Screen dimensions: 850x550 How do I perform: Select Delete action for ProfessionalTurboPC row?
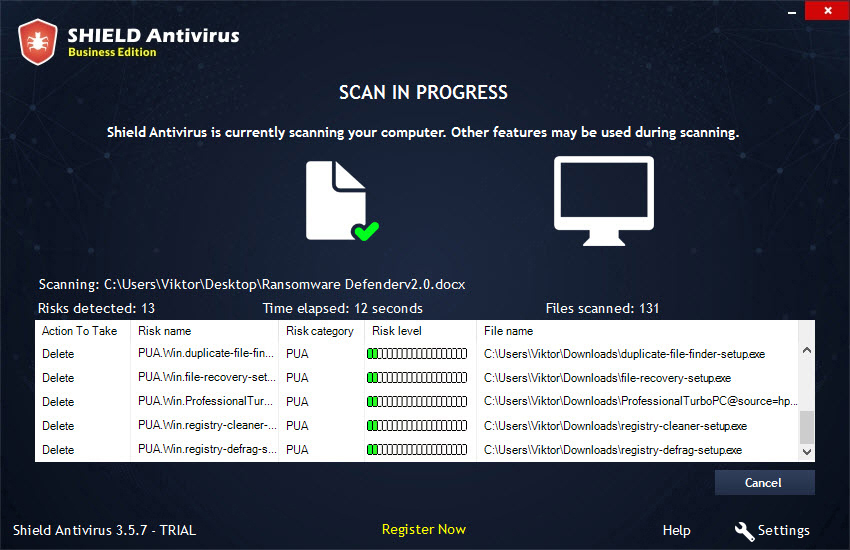click(x=58, y=402)
